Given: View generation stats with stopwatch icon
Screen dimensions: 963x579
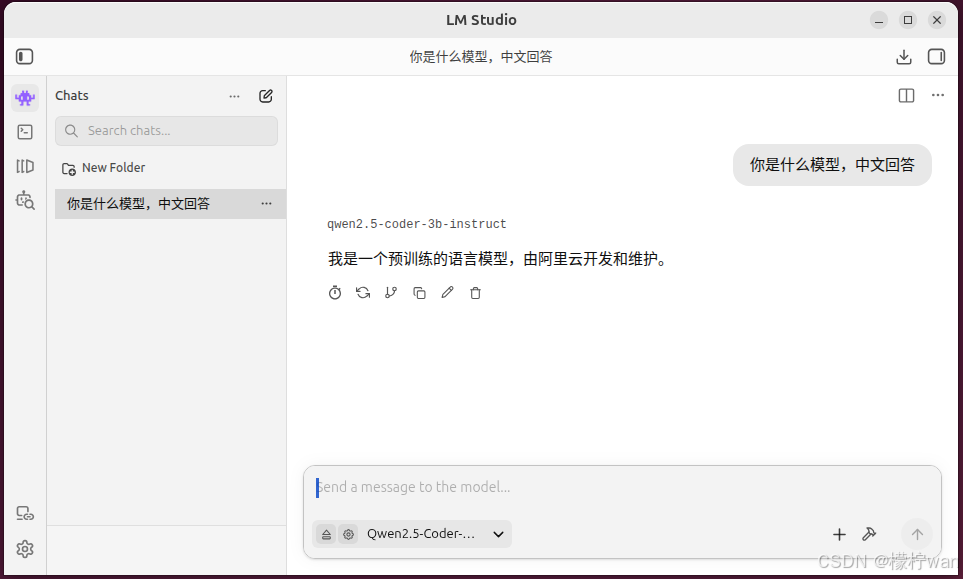Looking at the screenshot, I should pyautogui.click(x=335, y=293).
